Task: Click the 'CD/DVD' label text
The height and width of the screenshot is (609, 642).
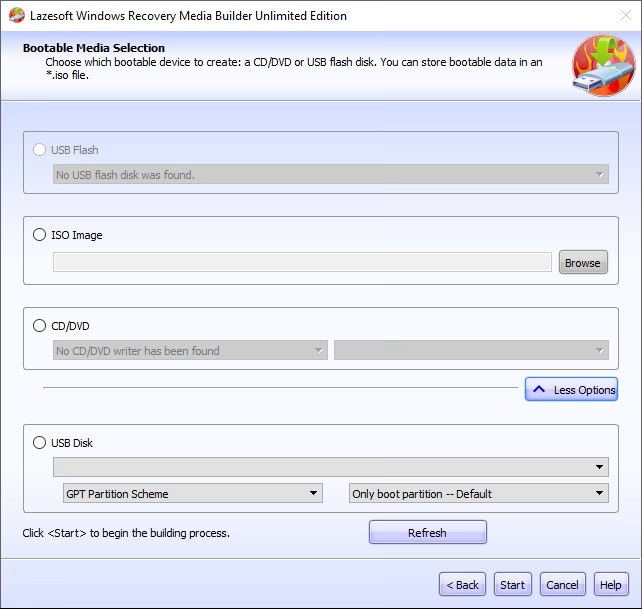Action: 70,326
